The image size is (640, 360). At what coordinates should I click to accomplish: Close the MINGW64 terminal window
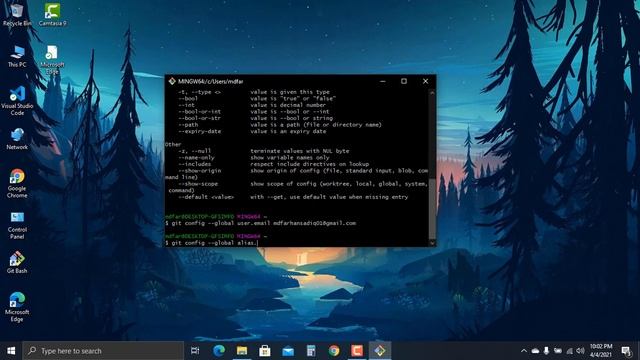pyautogui.click(x=425, y=81)
